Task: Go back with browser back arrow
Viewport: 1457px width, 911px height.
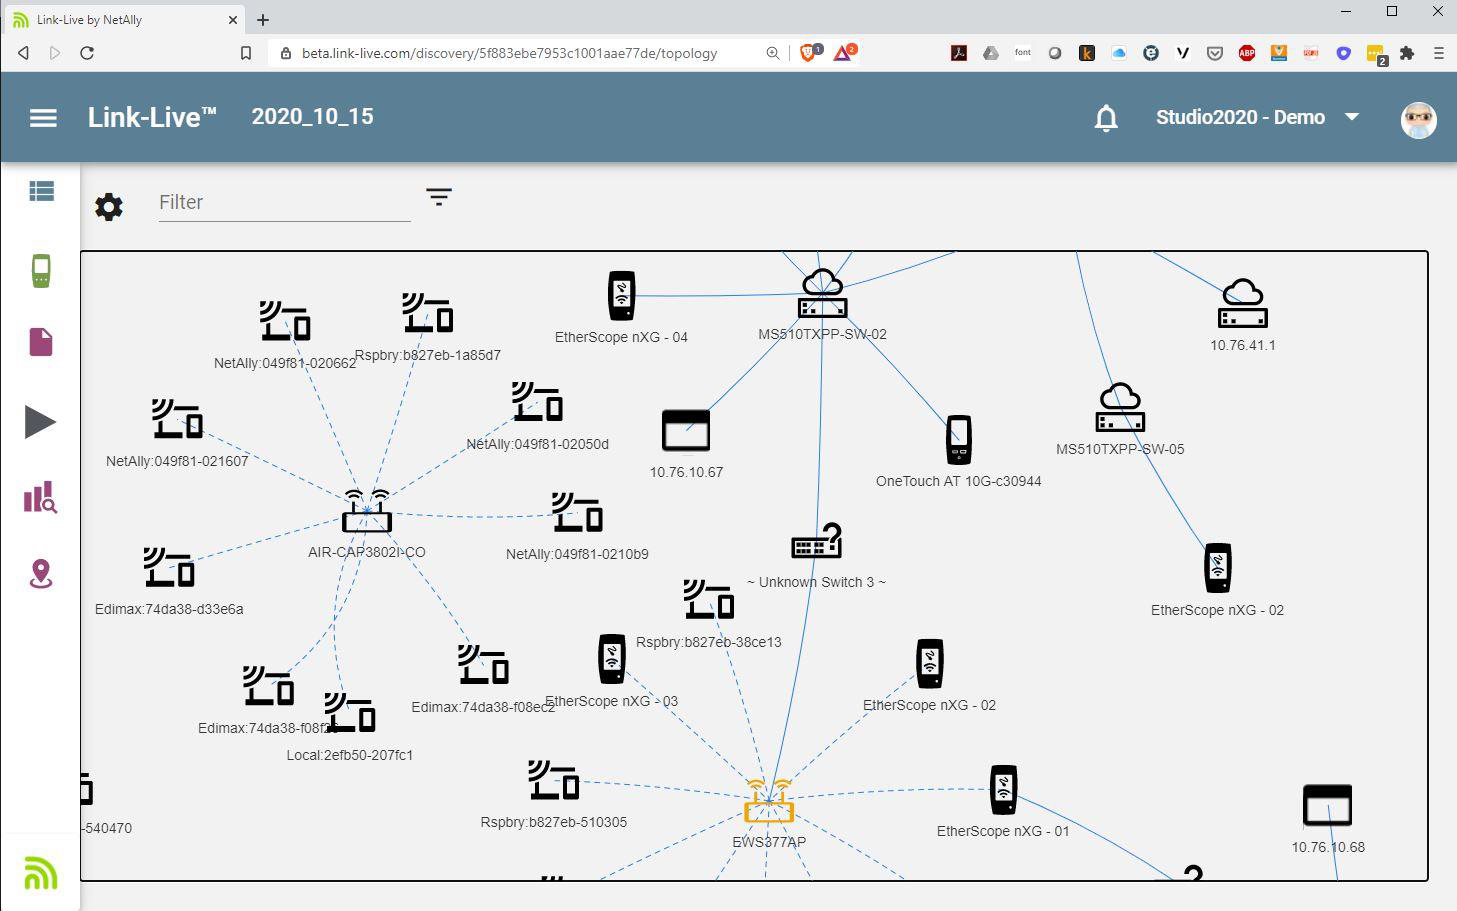Action: [x=23, y=53]
